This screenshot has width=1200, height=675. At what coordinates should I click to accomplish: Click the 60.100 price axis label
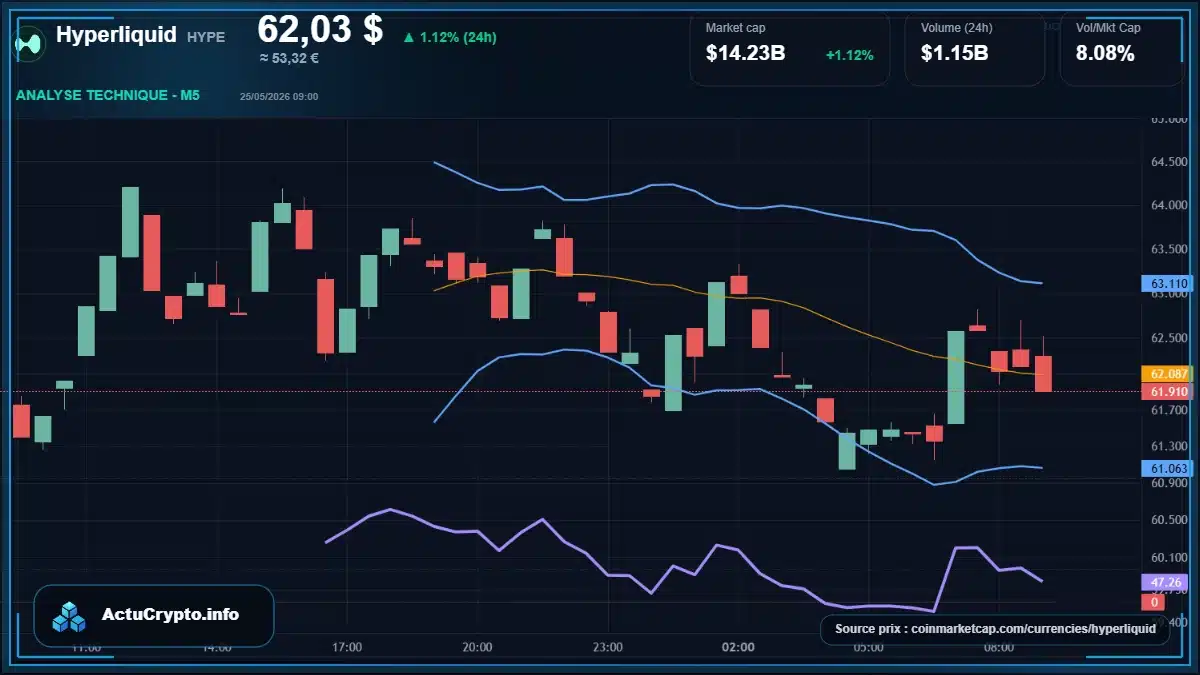(1169, 557)
